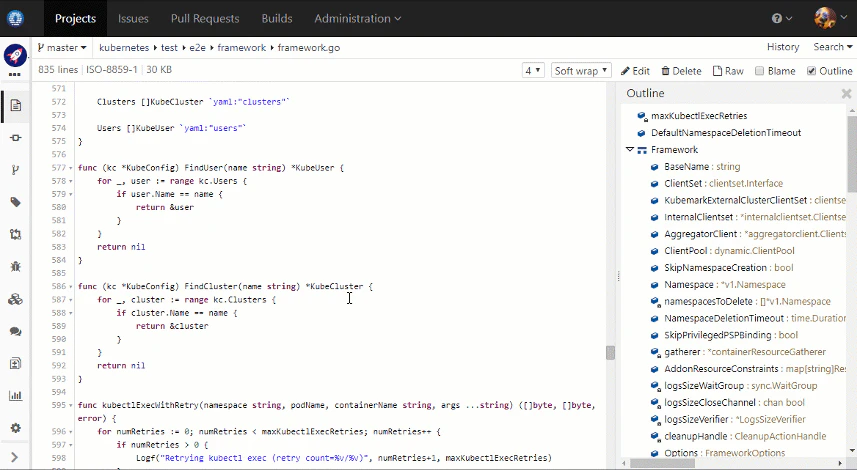Open the Soft wrap dropdown
This screenshot has width=857, height=470.
581,70
